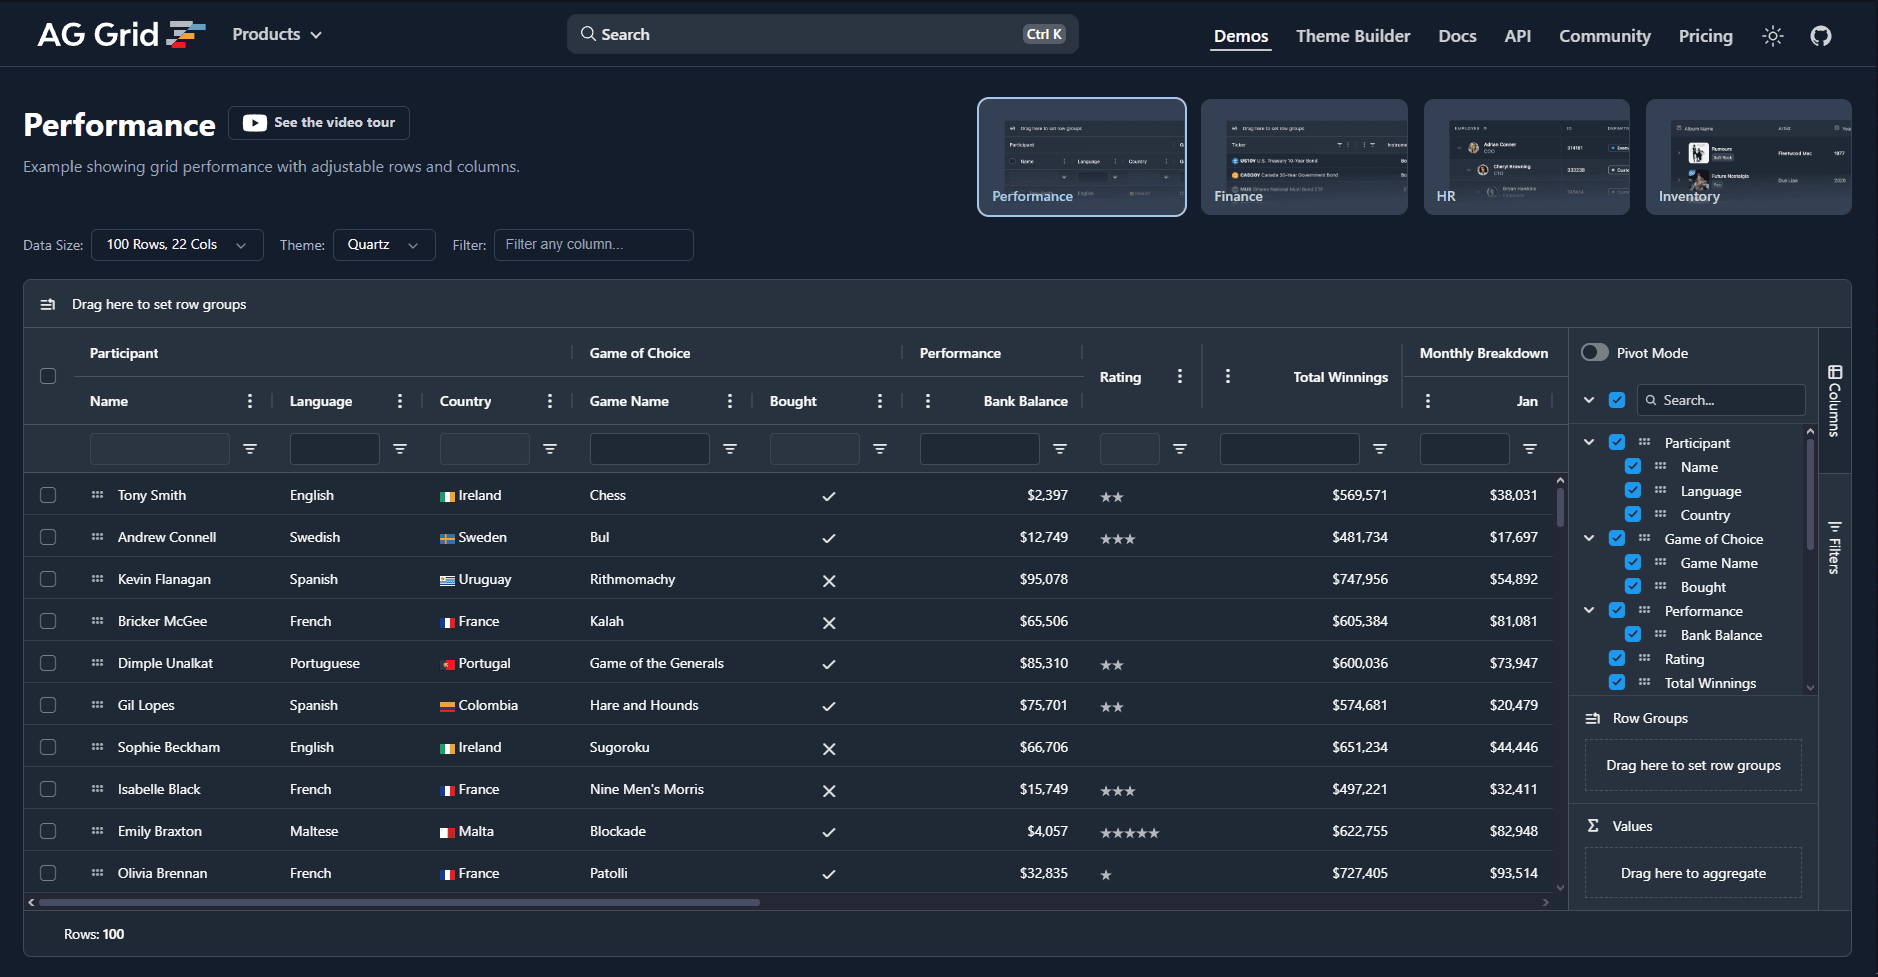Open the Pricing nav item
The image size is (1878, 977).
(1705, 36)
